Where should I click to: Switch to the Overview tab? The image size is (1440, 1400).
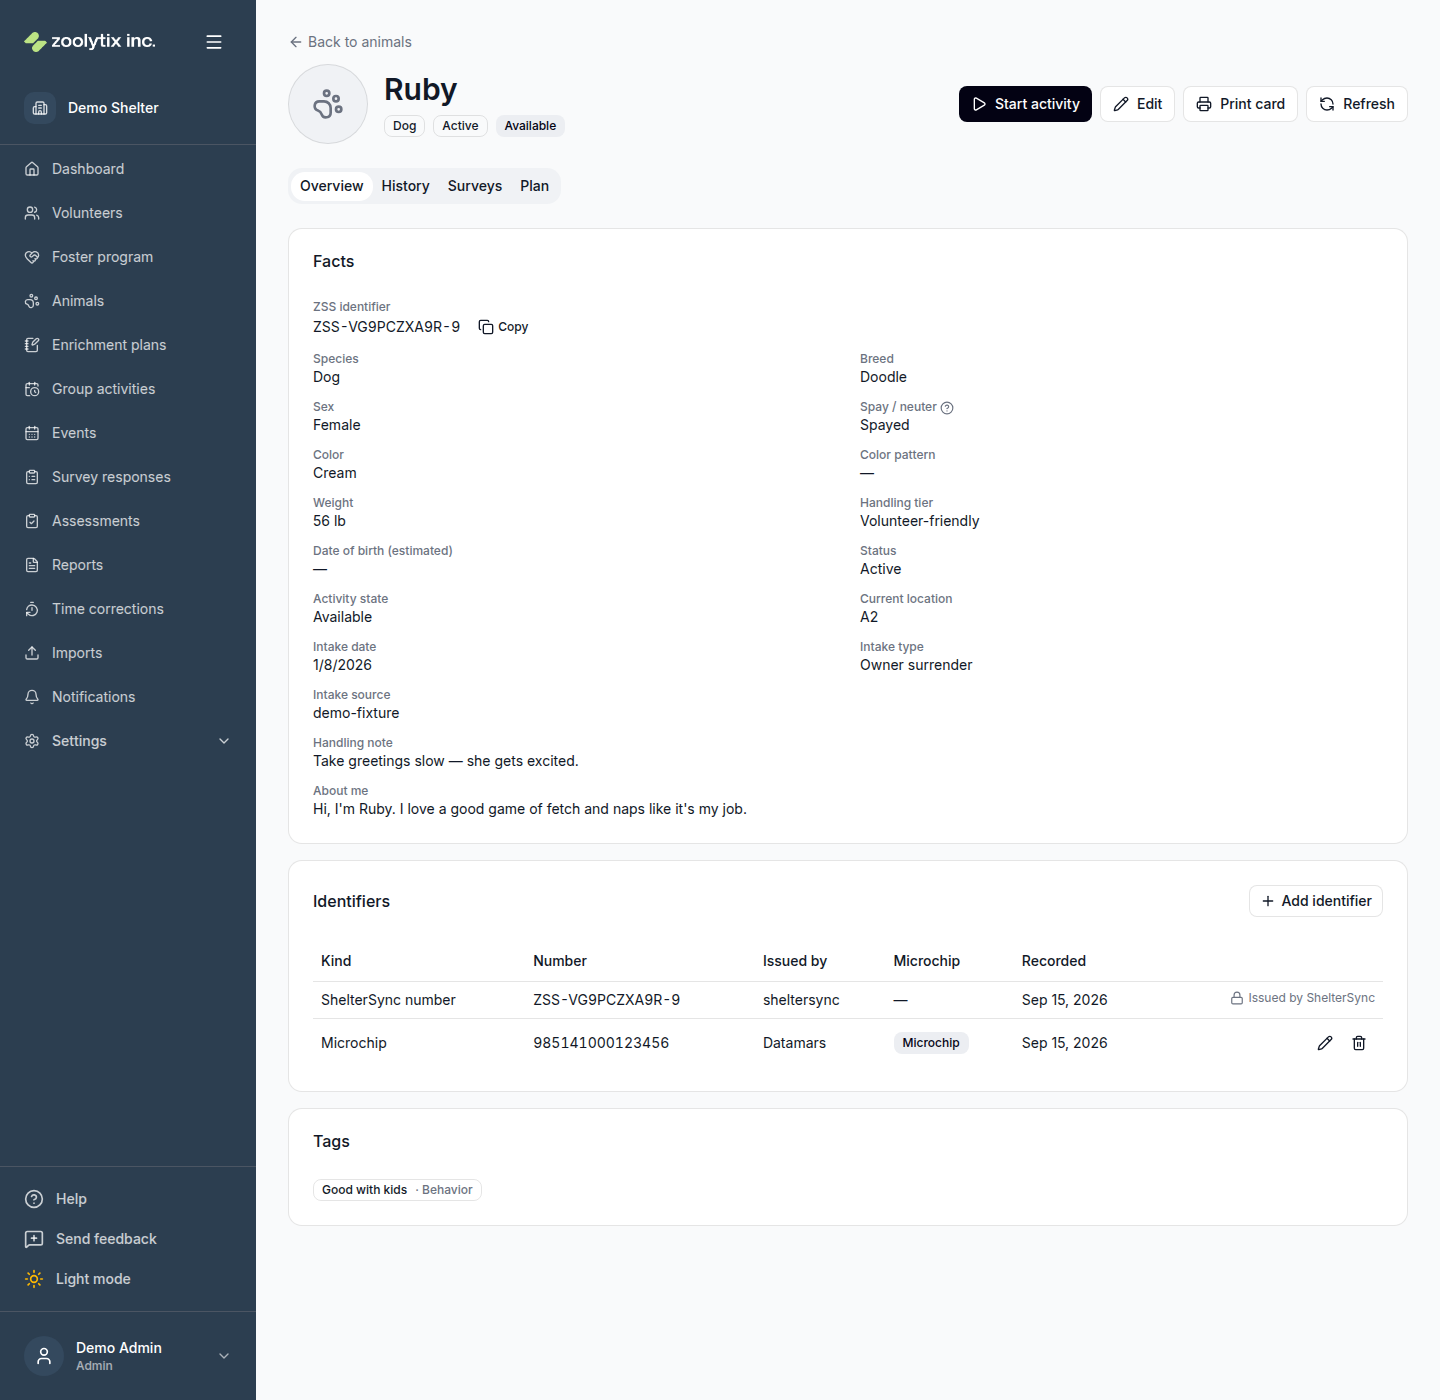tap(332, 186)
